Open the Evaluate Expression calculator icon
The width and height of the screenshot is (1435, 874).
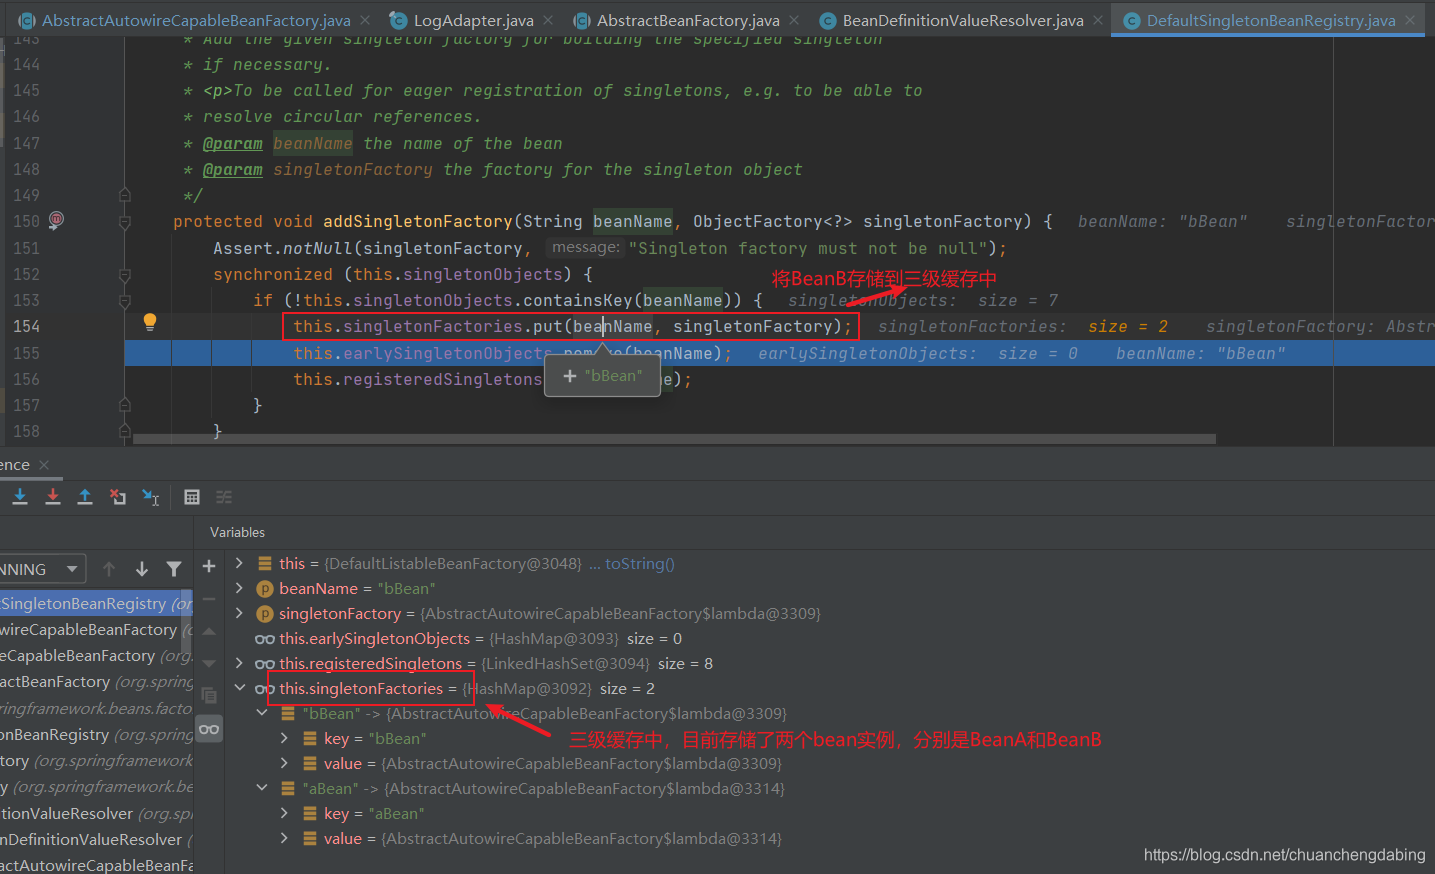click(x=192, y=497)
